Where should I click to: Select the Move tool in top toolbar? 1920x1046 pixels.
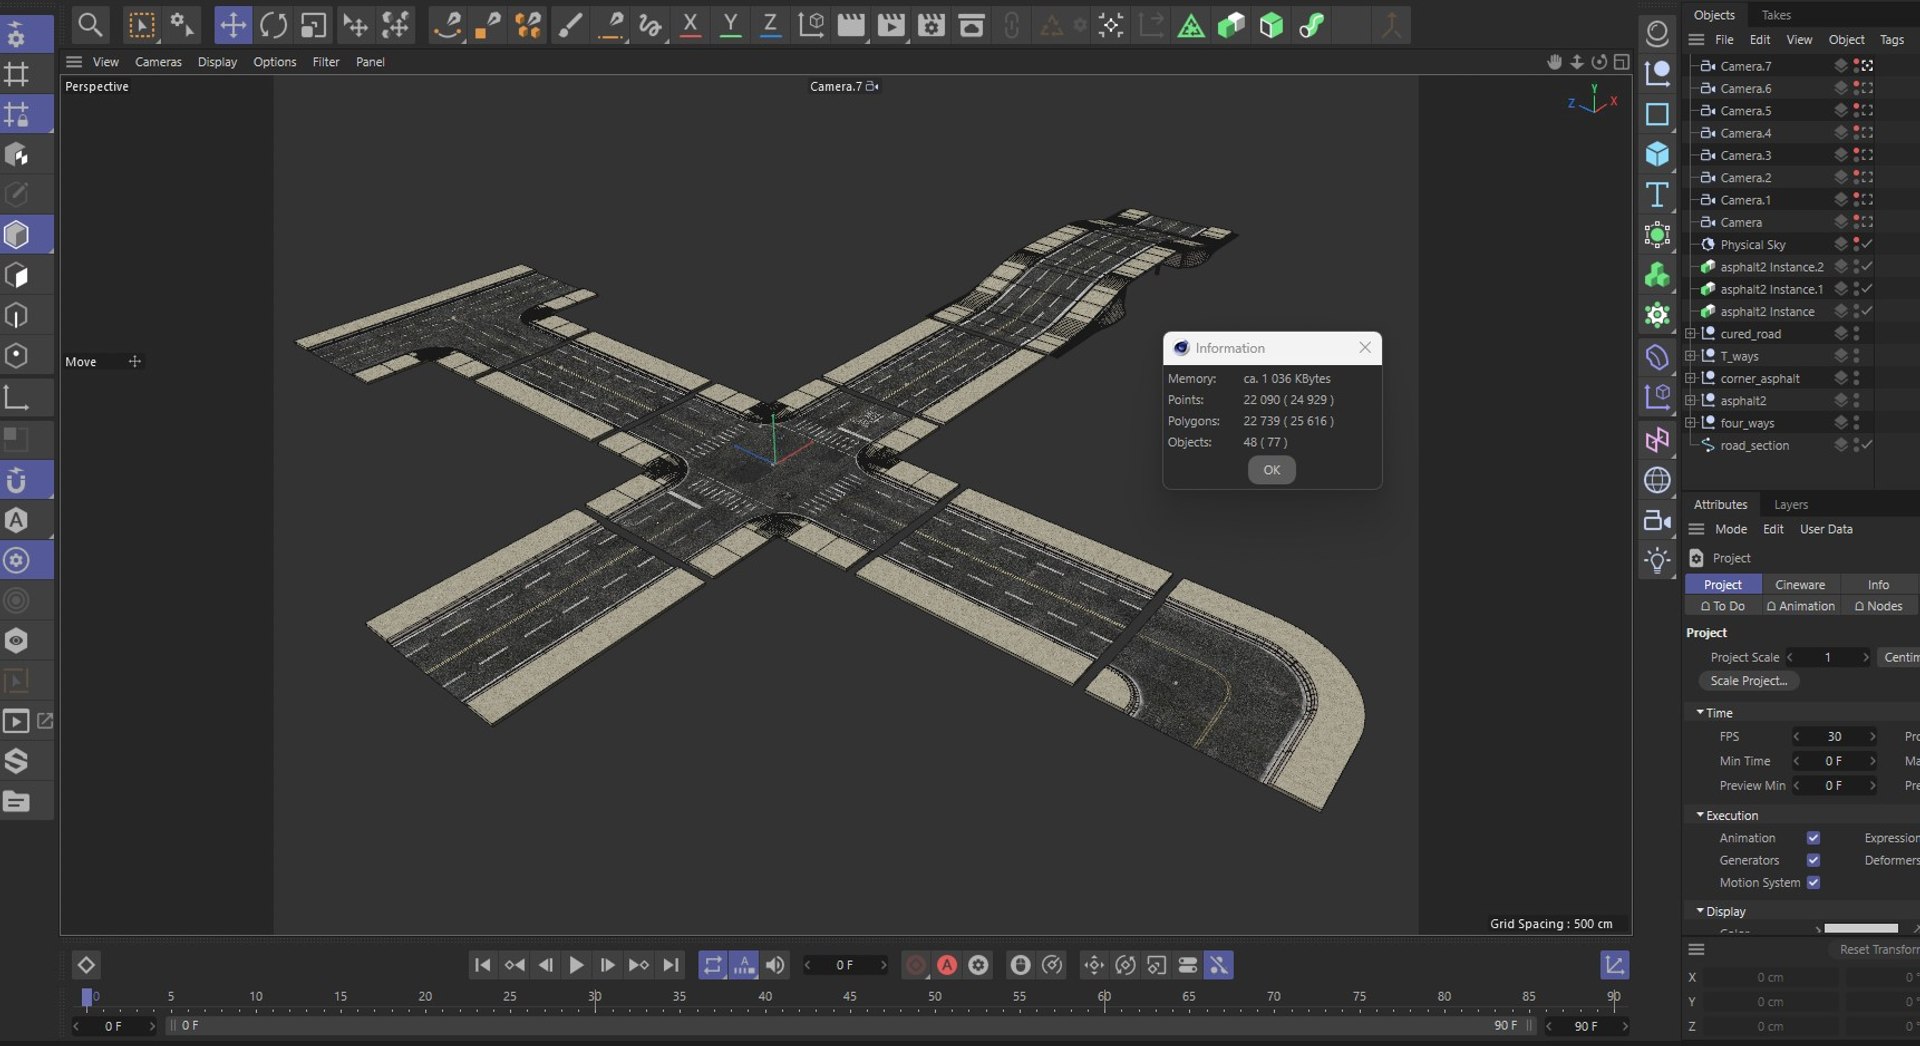pyautogui.click(x=232, y=25)
